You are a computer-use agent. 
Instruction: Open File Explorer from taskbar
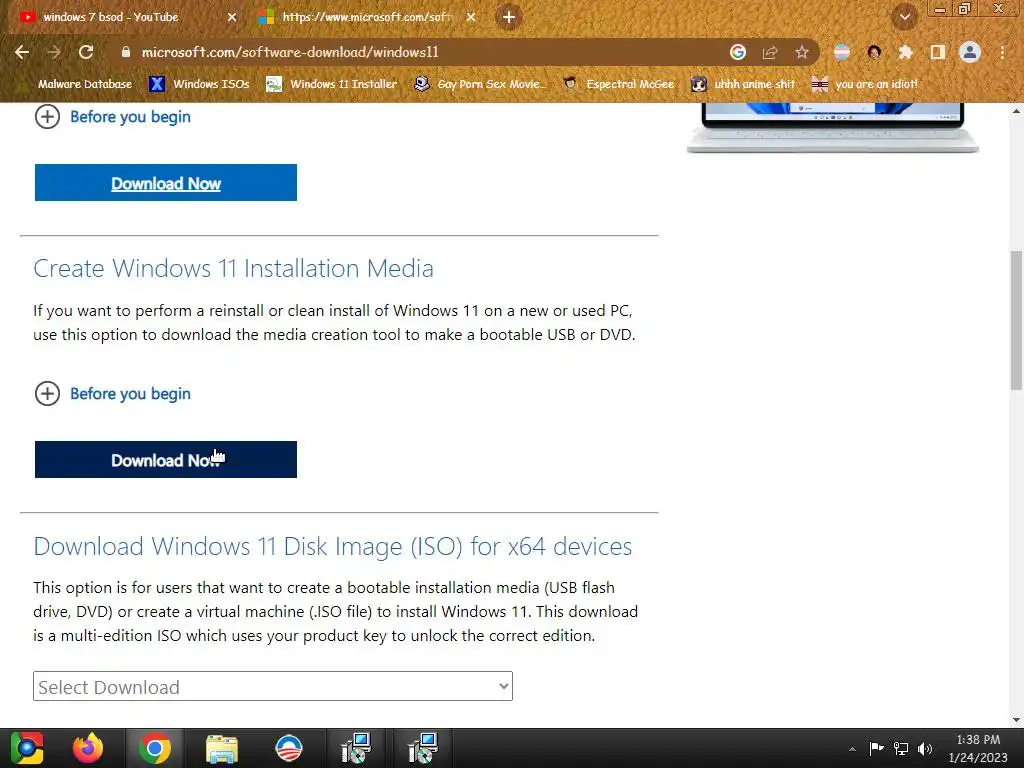pos(222,748)
